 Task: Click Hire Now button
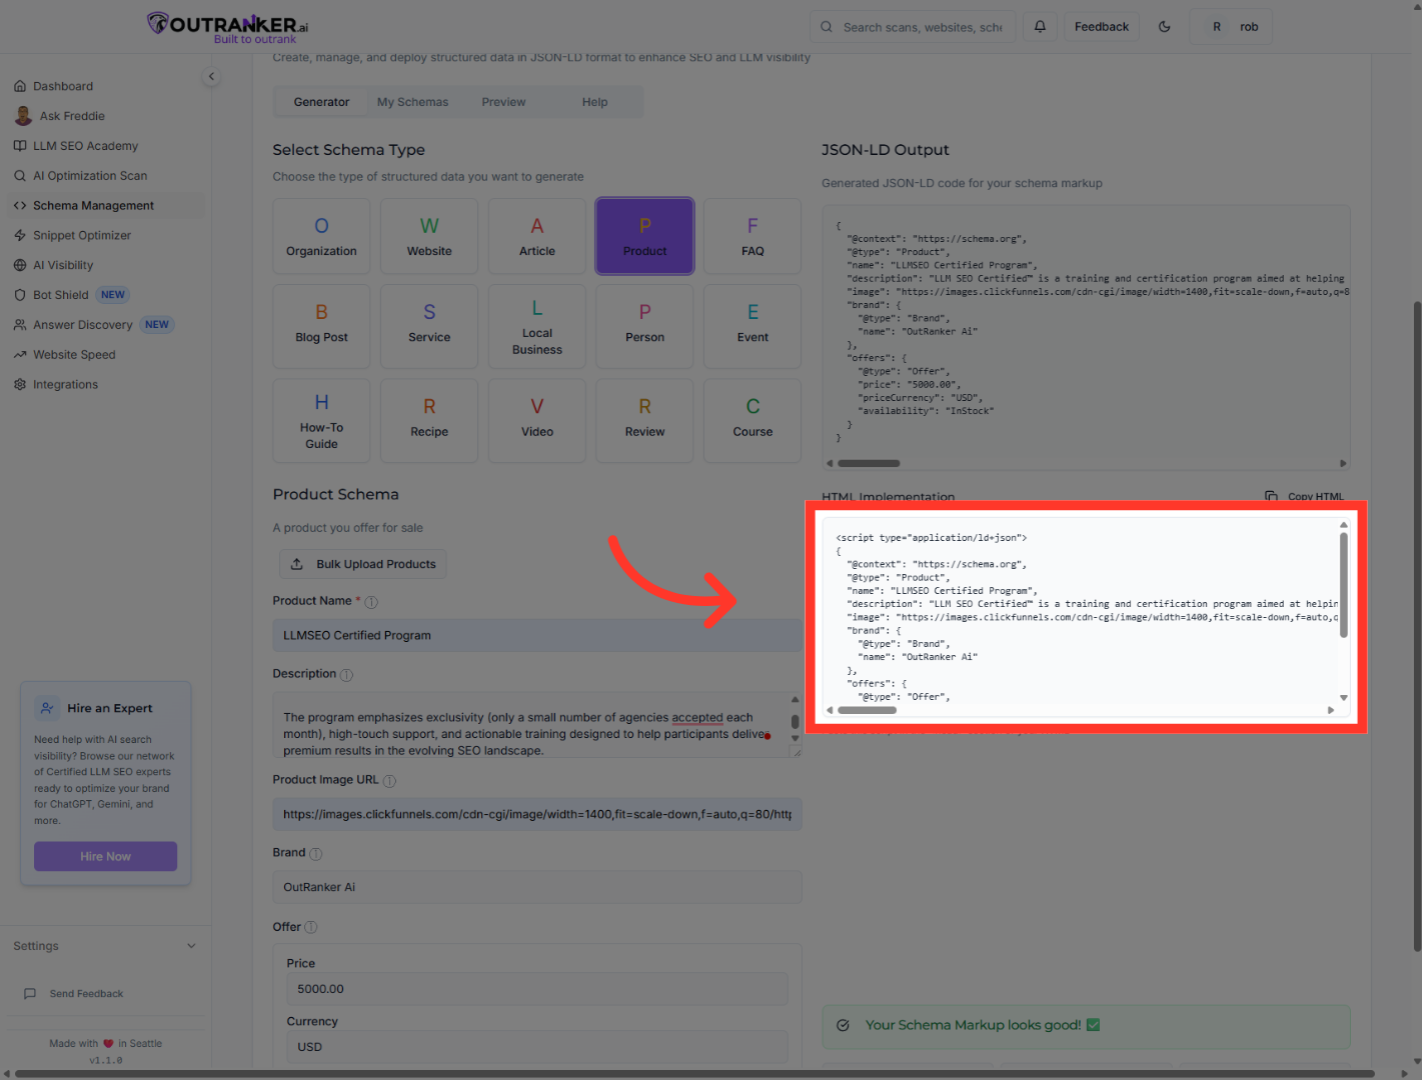(105, 856)
